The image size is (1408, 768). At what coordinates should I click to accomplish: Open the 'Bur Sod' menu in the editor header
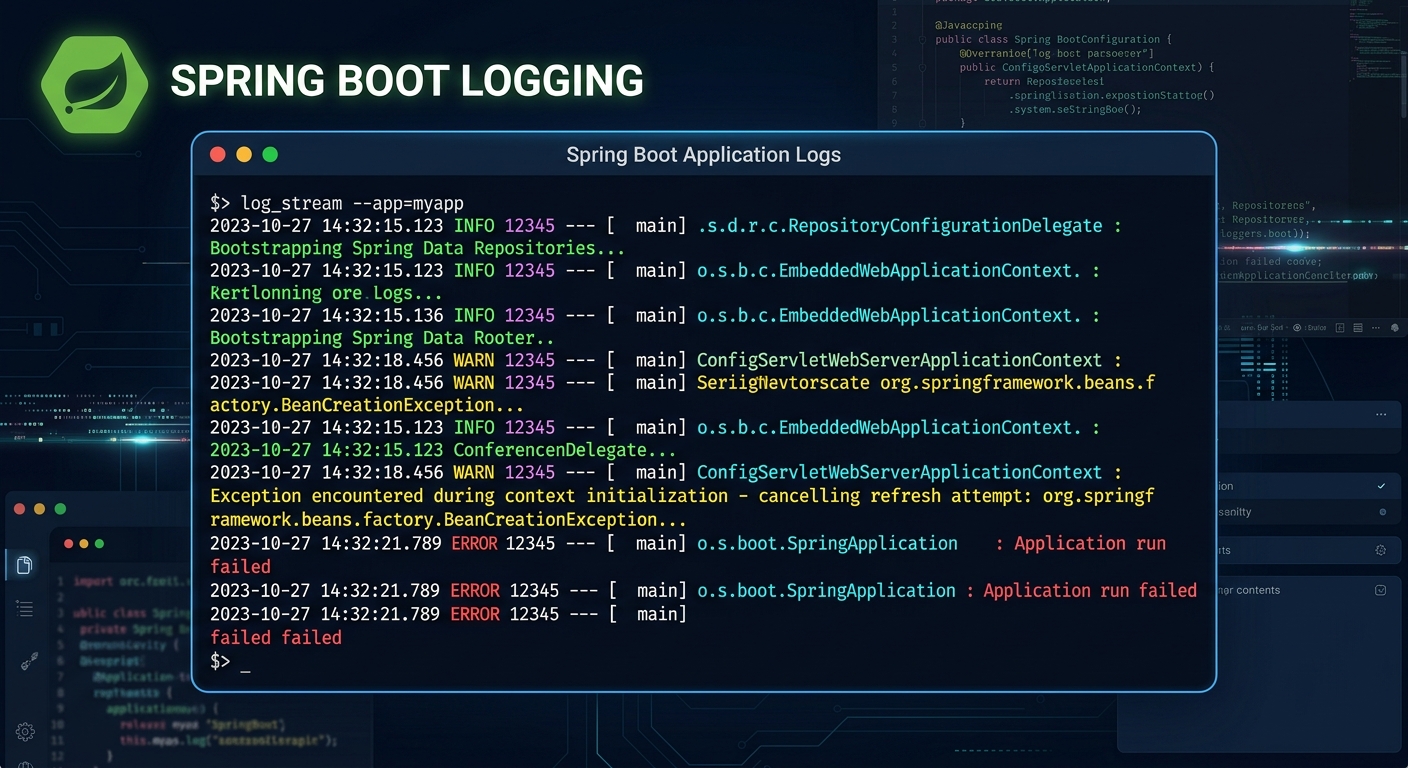click(x=1272, y=328)
